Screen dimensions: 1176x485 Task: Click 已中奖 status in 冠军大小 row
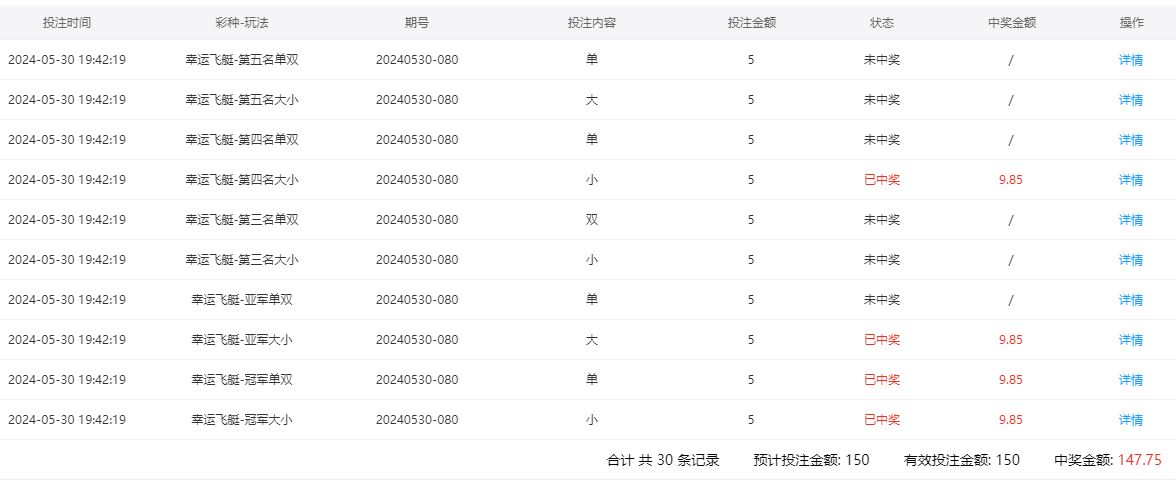click(882, 420)
